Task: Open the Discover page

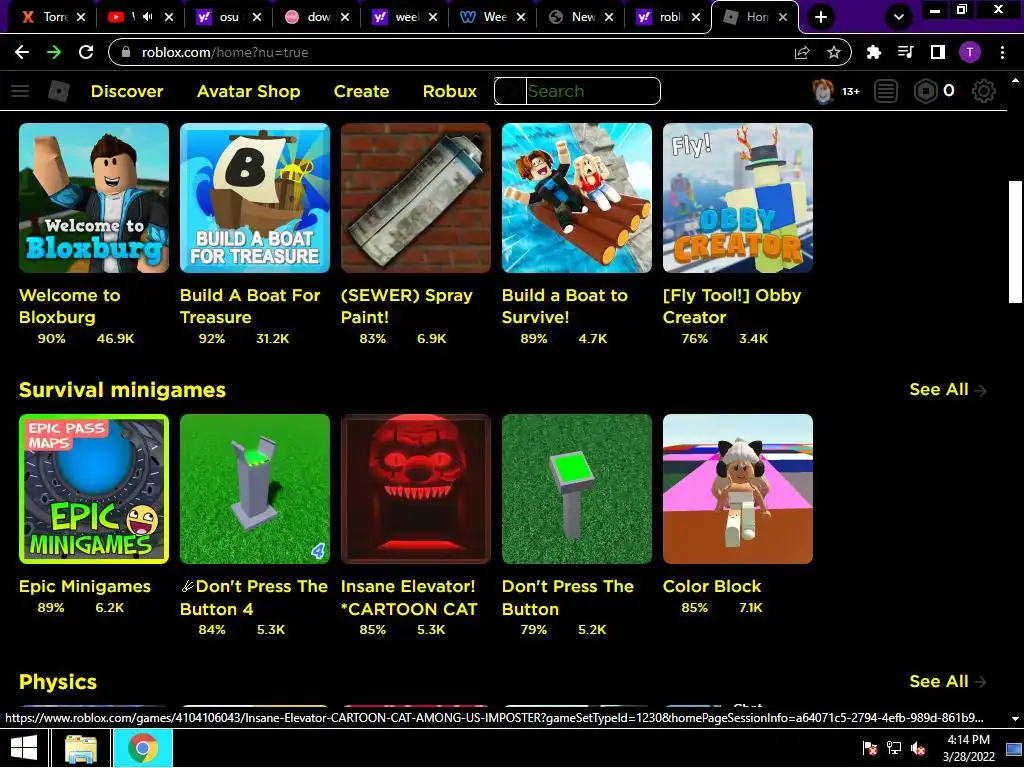Action: pyautogui.click(x=127, y=91)
